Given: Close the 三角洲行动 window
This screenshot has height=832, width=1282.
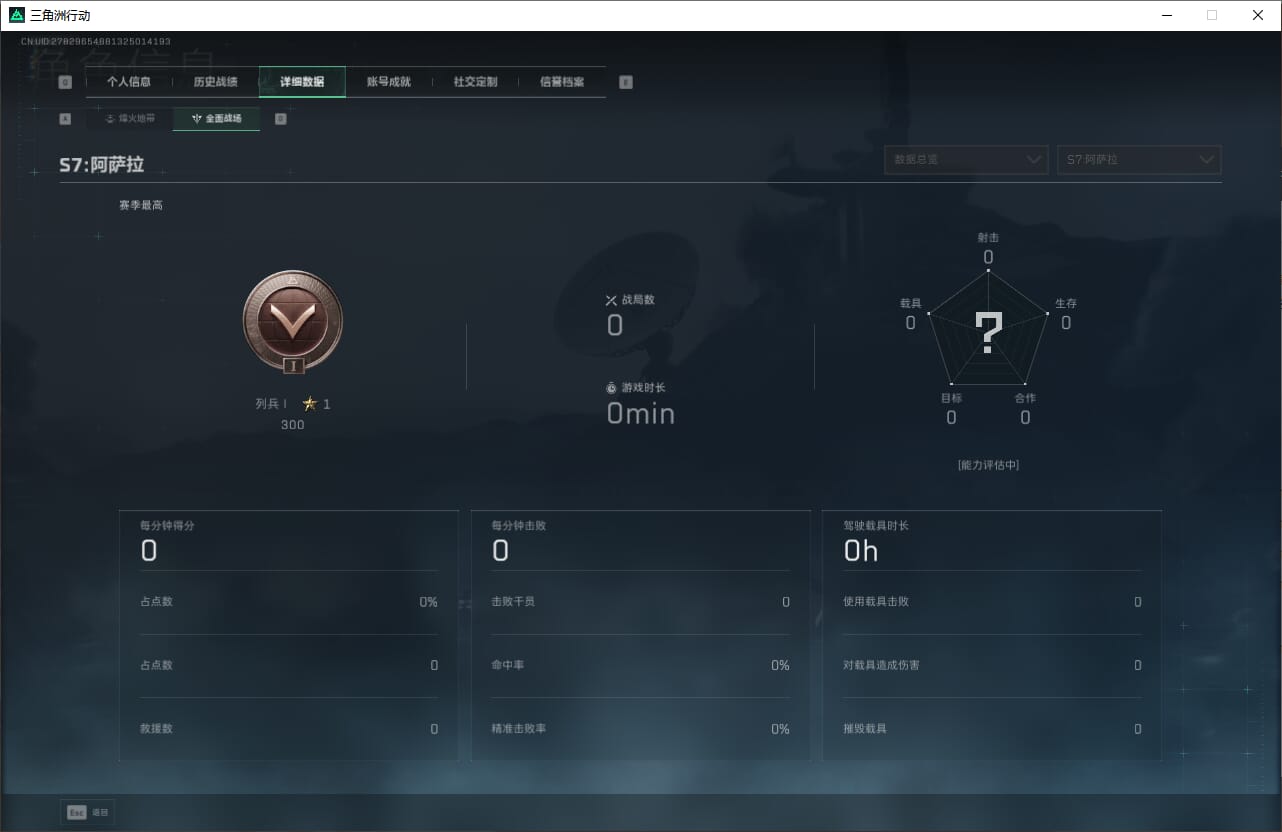Looking at the screenshot, I should point(1258,15).
